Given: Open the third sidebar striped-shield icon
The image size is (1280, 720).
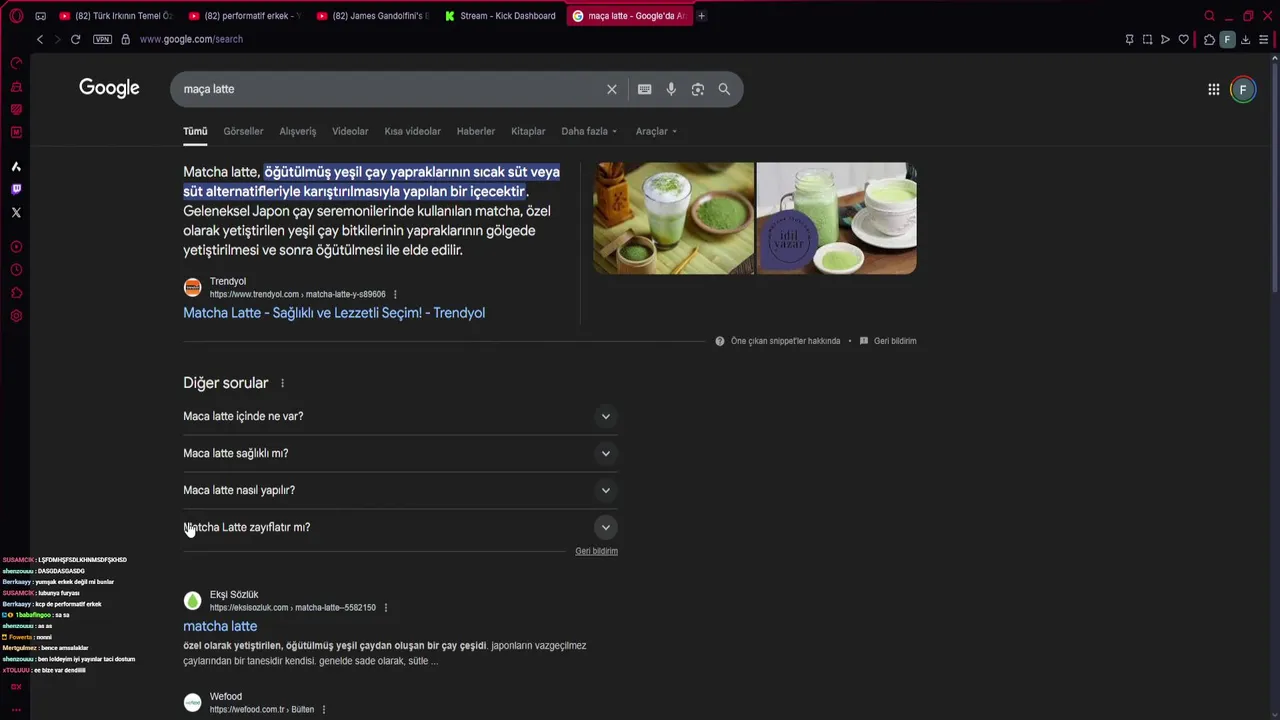Looking at the screenshot, I should (16, 109).
